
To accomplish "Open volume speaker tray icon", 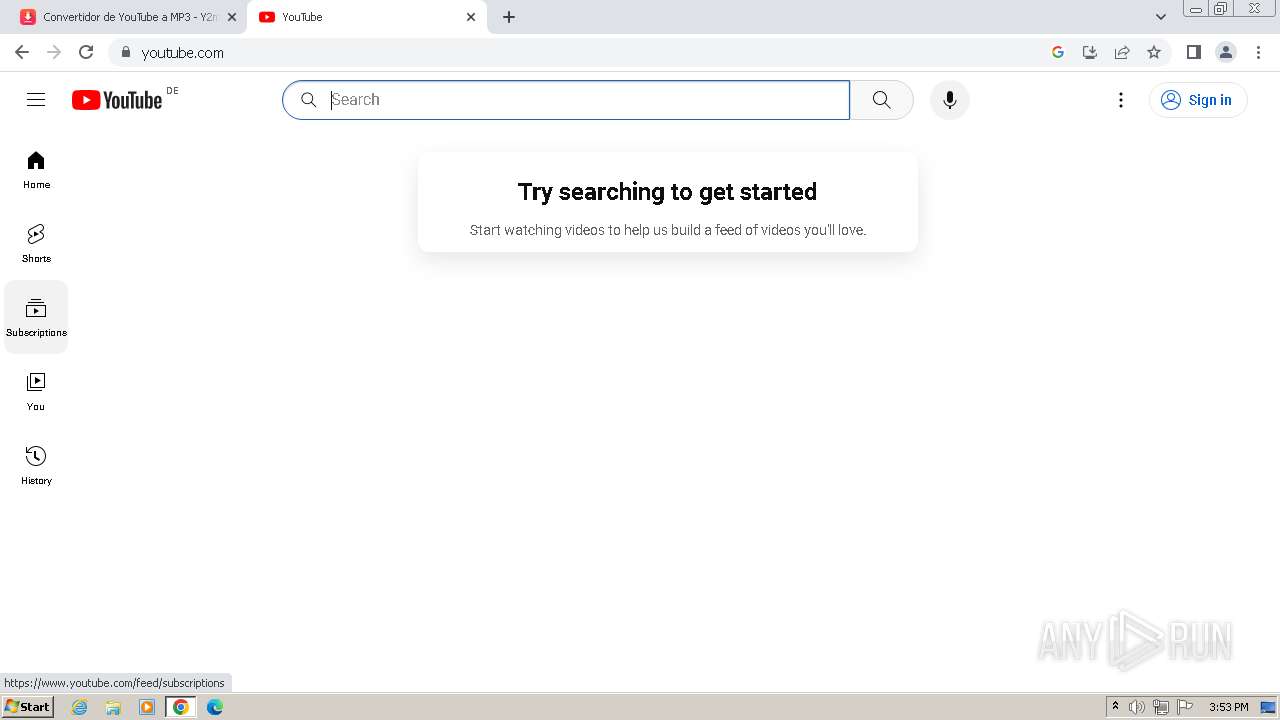I will coord(1137,707).
